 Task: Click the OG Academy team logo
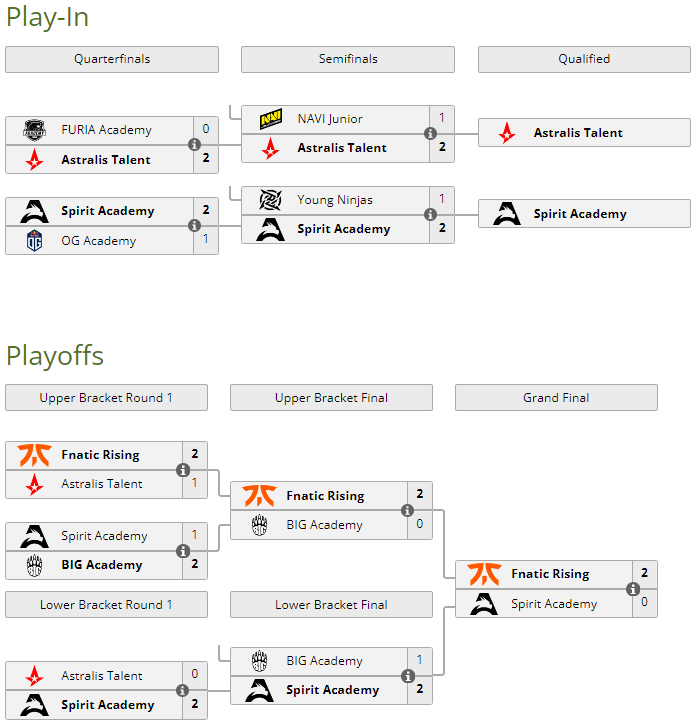[35, 241]
